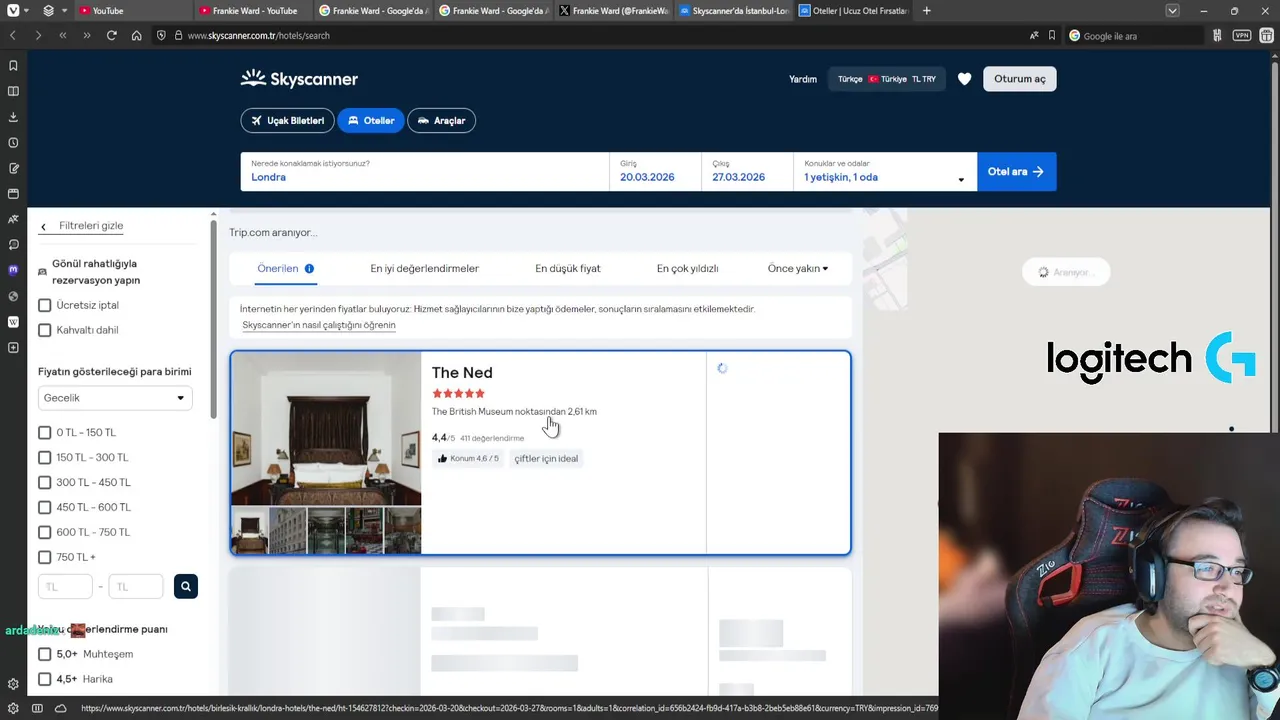Sort by En iyi değerlendirmeler

coord(424,268)
